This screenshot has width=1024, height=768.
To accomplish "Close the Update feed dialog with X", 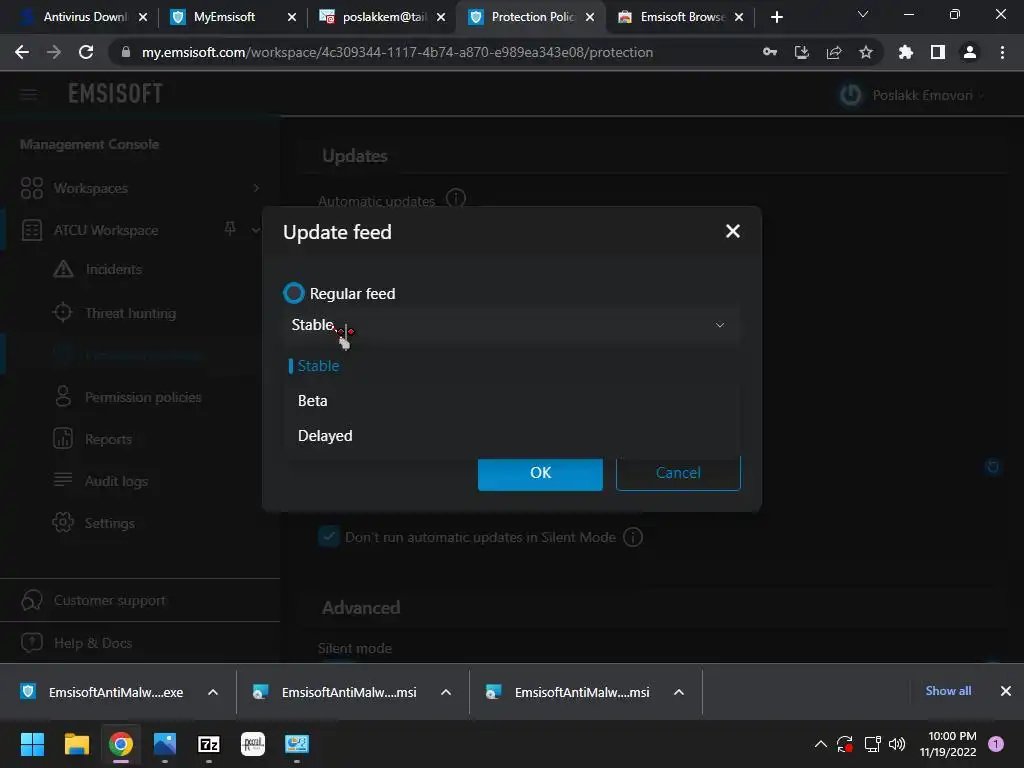I will point(733,231).
